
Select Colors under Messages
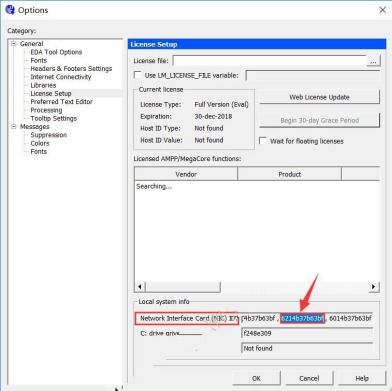40,143
